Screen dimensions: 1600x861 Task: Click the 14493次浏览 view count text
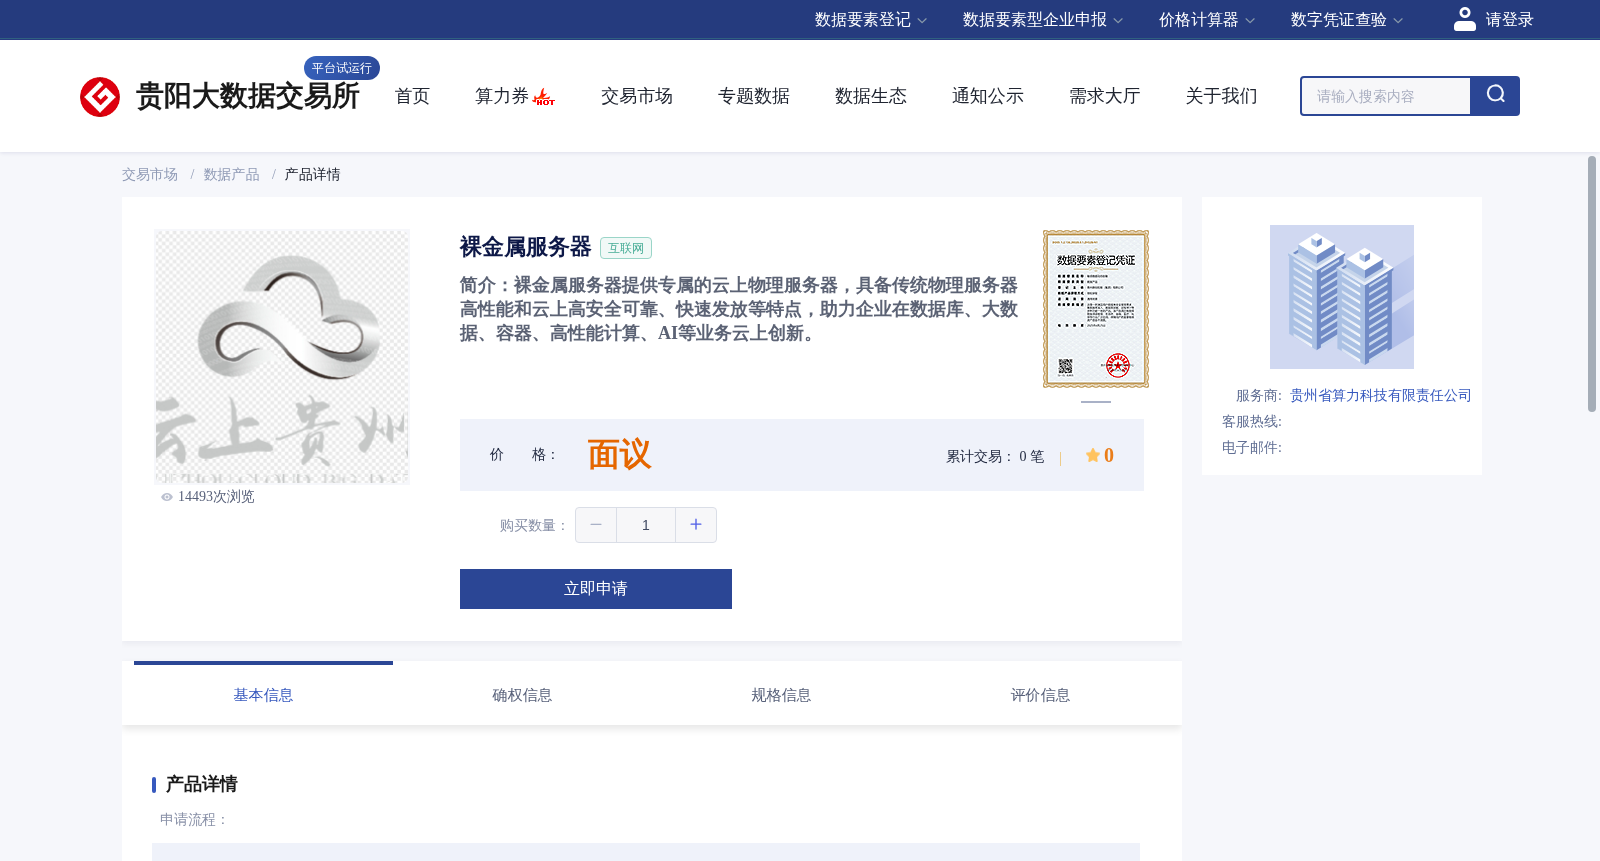(216, 497)
